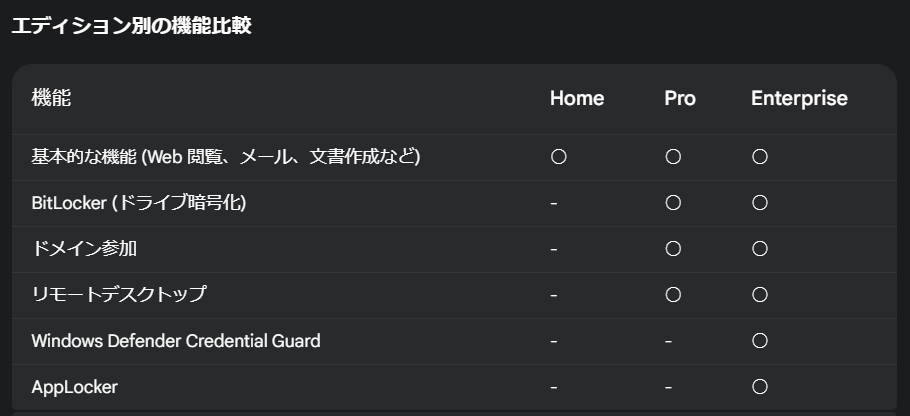Click the Enterprise circle for Credential Guard
The image size is (910, 416).
pyautogui.click(x=760, y=341)
